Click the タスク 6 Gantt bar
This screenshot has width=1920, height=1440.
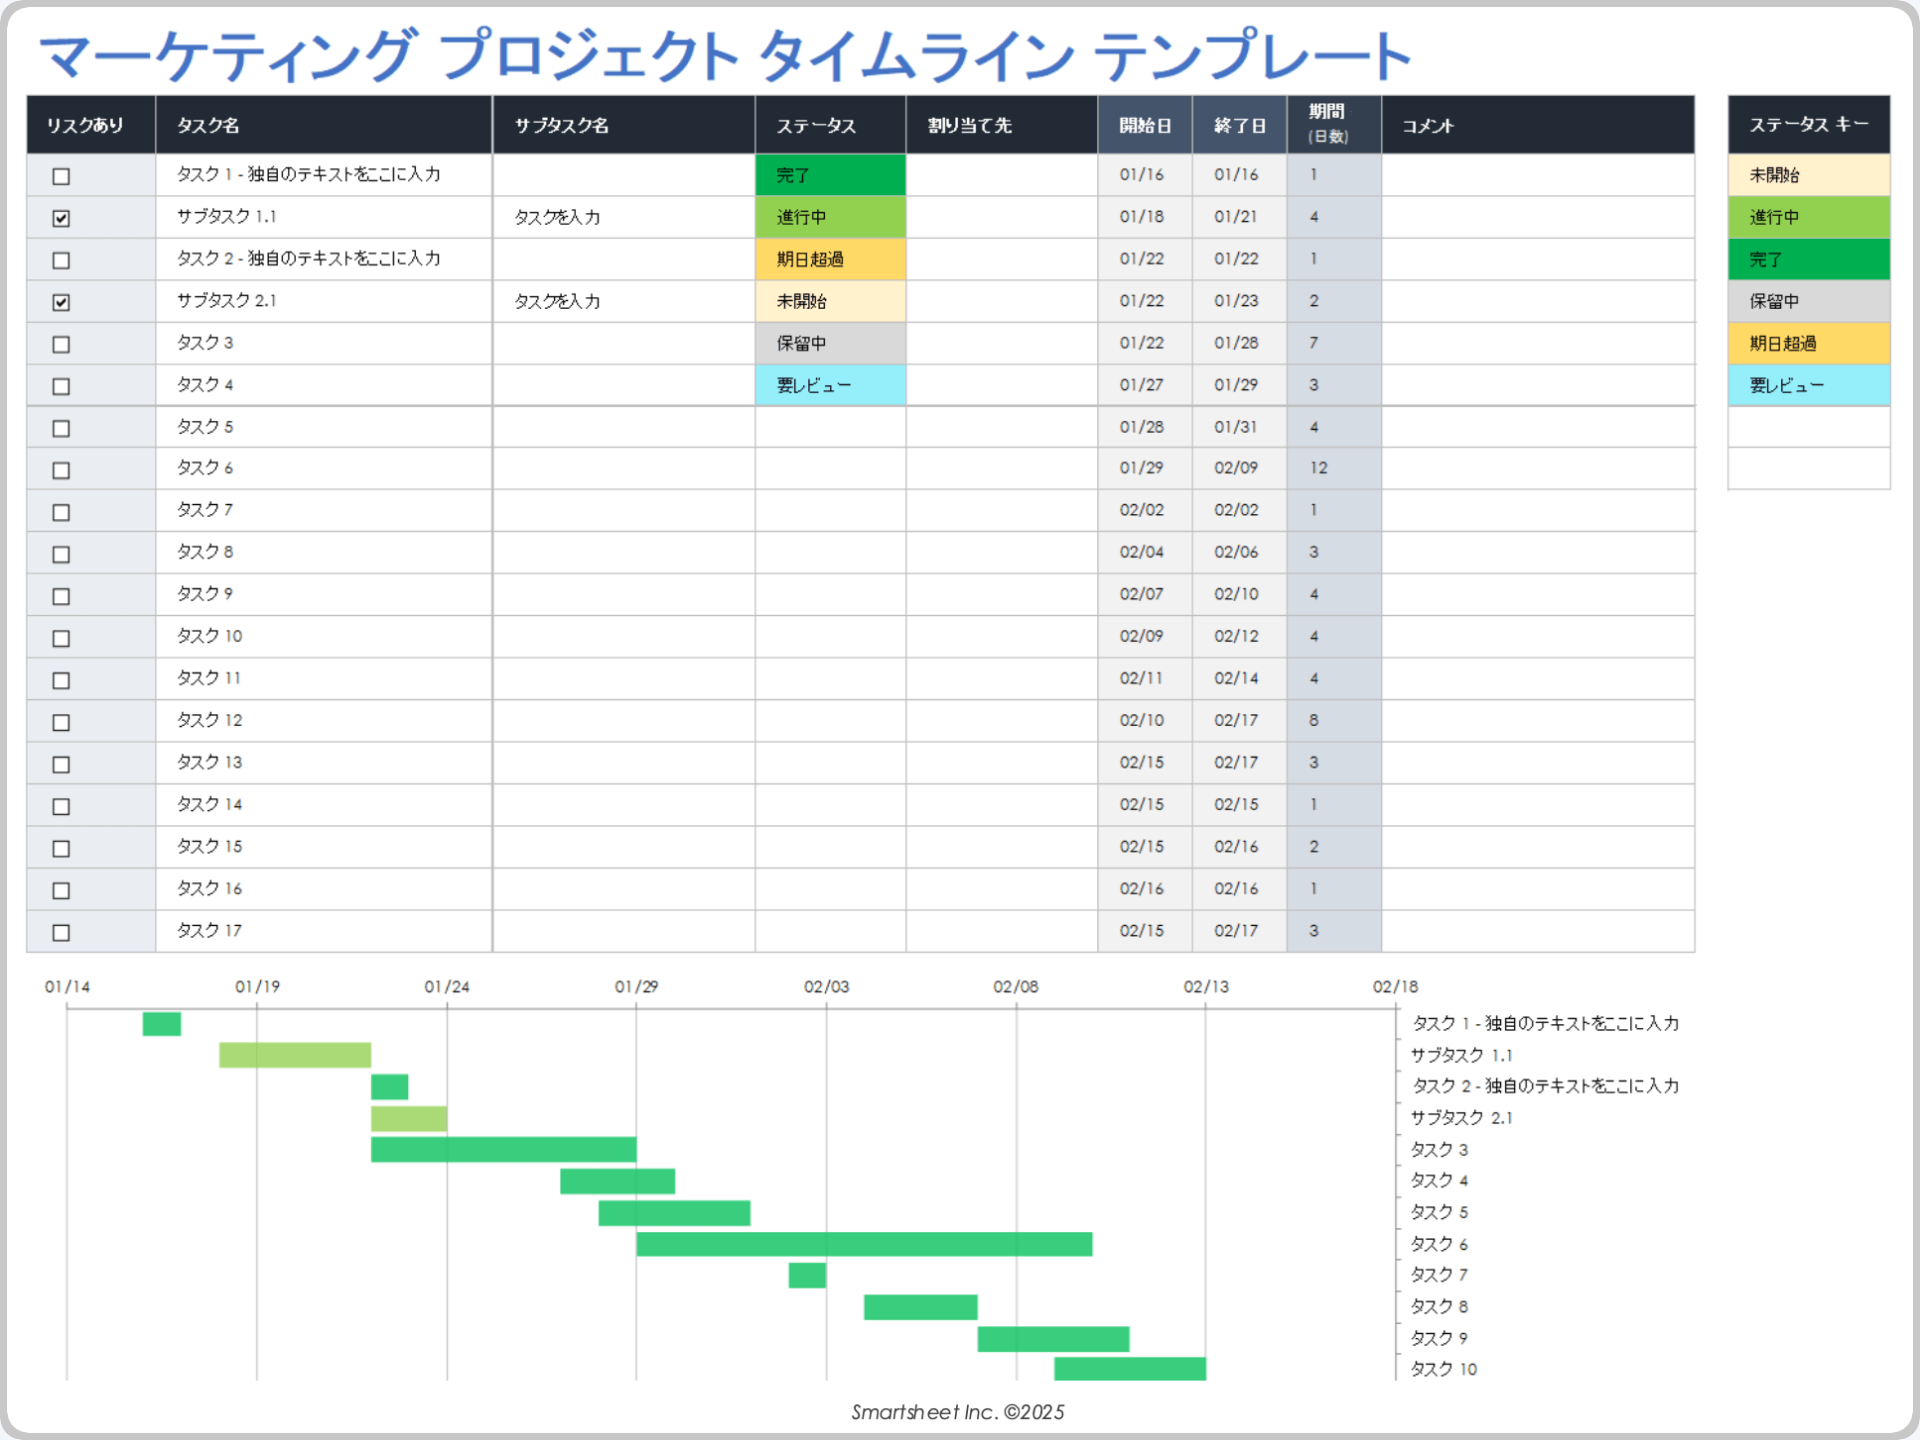[864, 1244]
